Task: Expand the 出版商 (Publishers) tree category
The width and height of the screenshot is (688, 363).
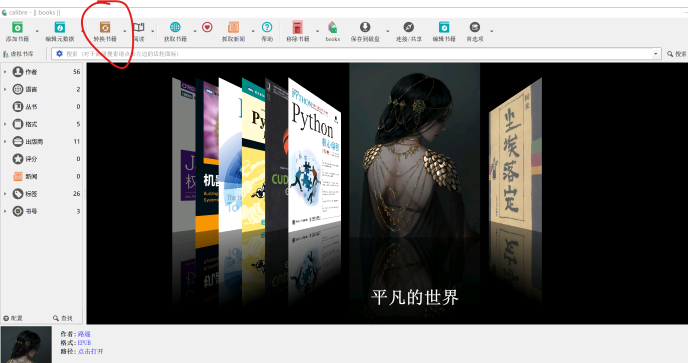Action: click(x=5, y=141)
